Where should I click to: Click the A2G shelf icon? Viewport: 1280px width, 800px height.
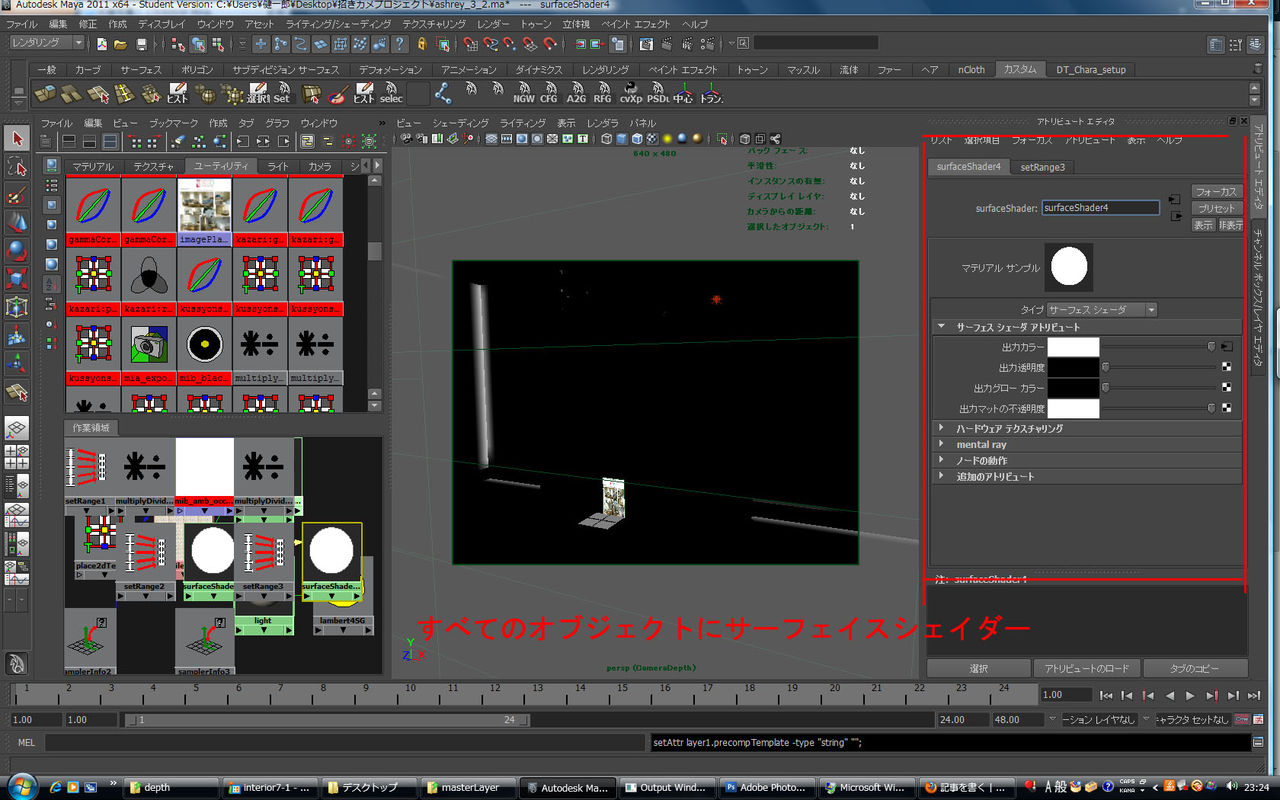[x=576, y=94]
